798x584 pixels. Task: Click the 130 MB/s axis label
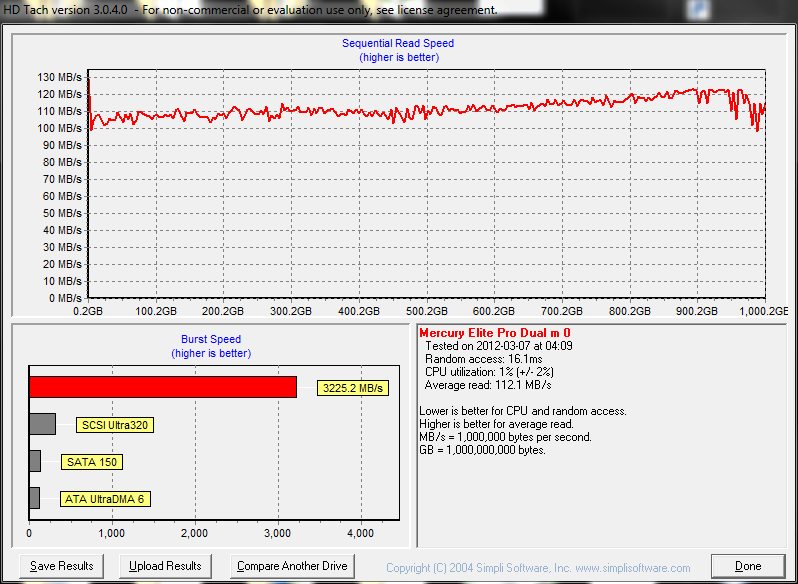[x=60, y=77]
